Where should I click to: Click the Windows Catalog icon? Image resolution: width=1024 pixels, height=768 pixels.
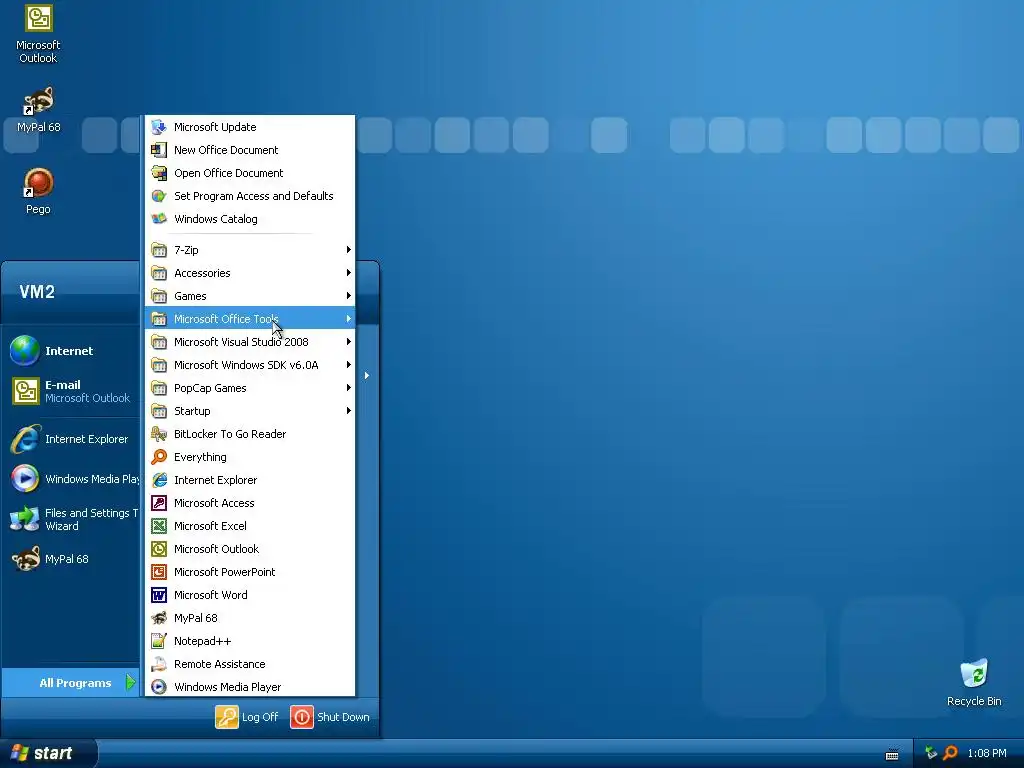tap(159, 219)
